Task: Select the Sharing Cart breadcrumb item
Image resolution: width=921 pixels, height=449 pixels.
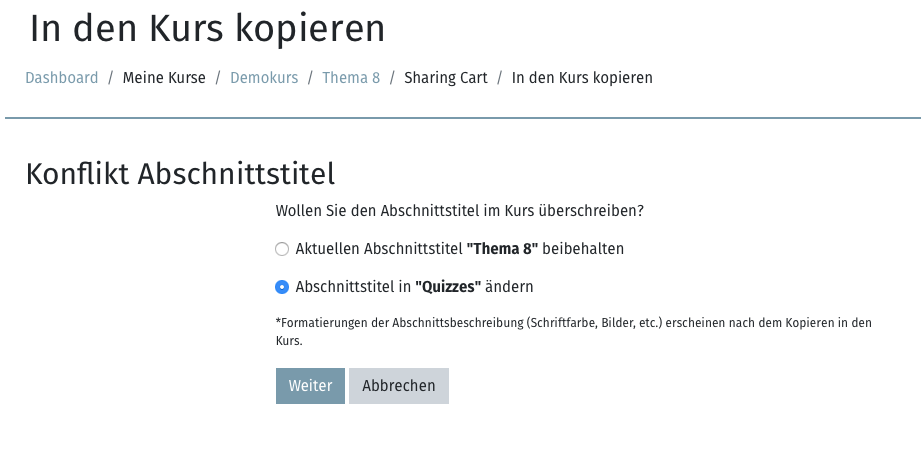Action: pos(446,78)
